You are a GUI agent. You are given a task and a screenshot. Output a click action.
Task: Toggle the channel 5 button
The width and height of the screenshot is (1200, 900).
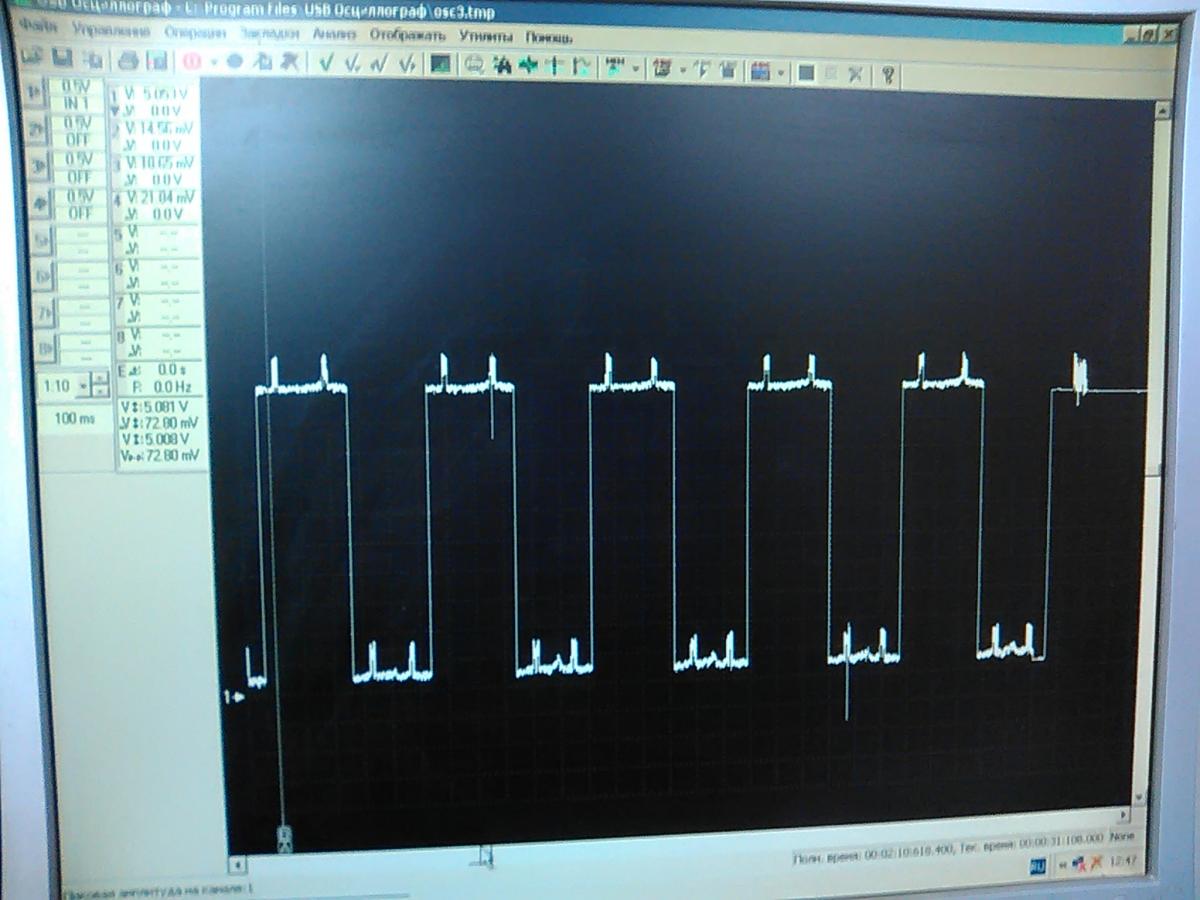tap(42, 240)
